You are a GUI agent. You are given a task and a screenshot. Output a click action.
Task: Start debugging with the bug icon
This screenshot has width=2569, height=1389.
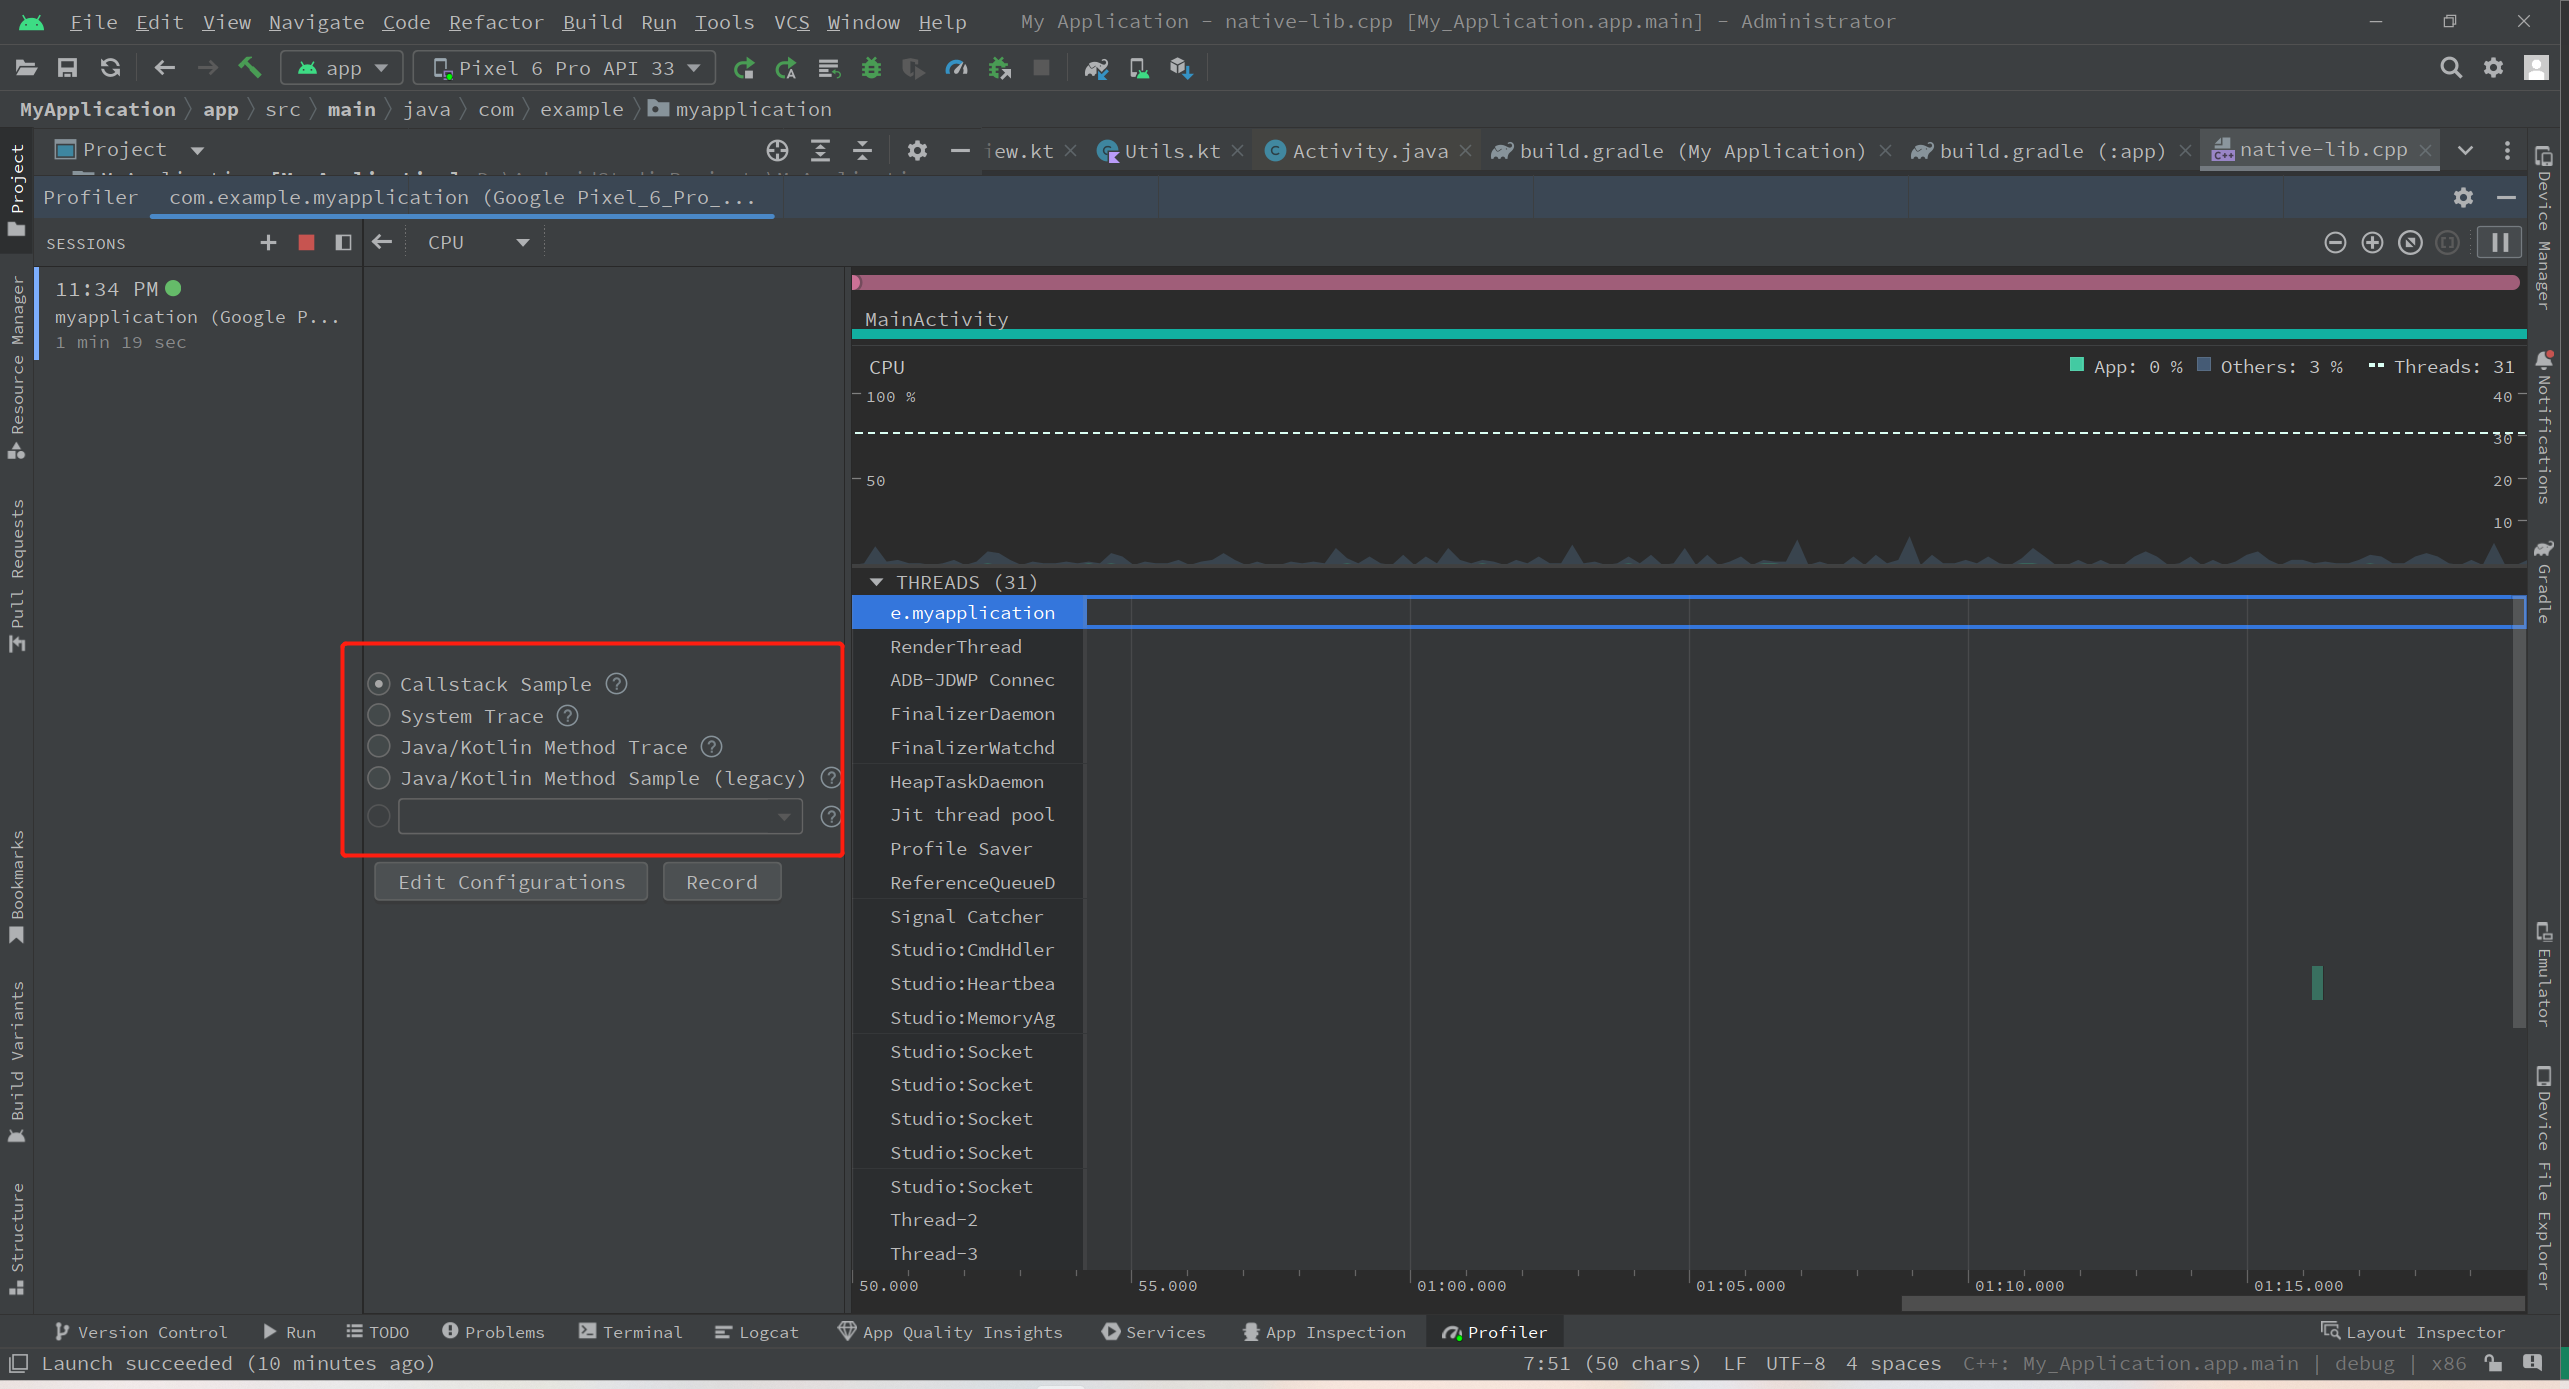click(x=871, y=68)
